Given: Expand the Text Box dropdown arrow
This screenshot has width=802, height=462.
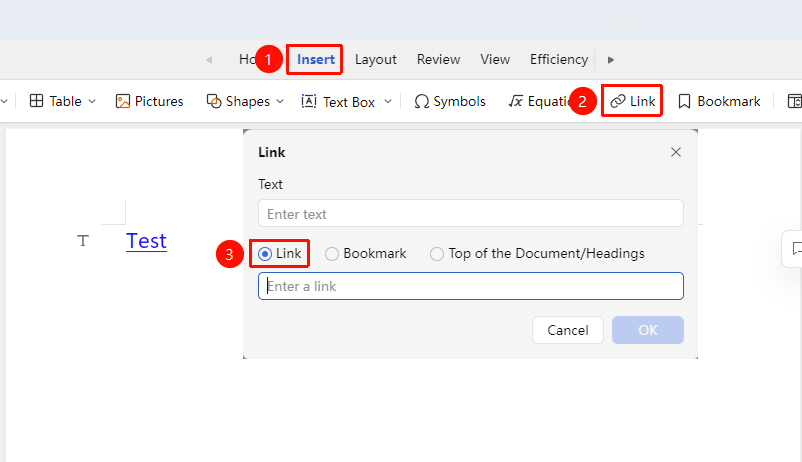Looking at the screenshot, I should [x=388, y=101].
